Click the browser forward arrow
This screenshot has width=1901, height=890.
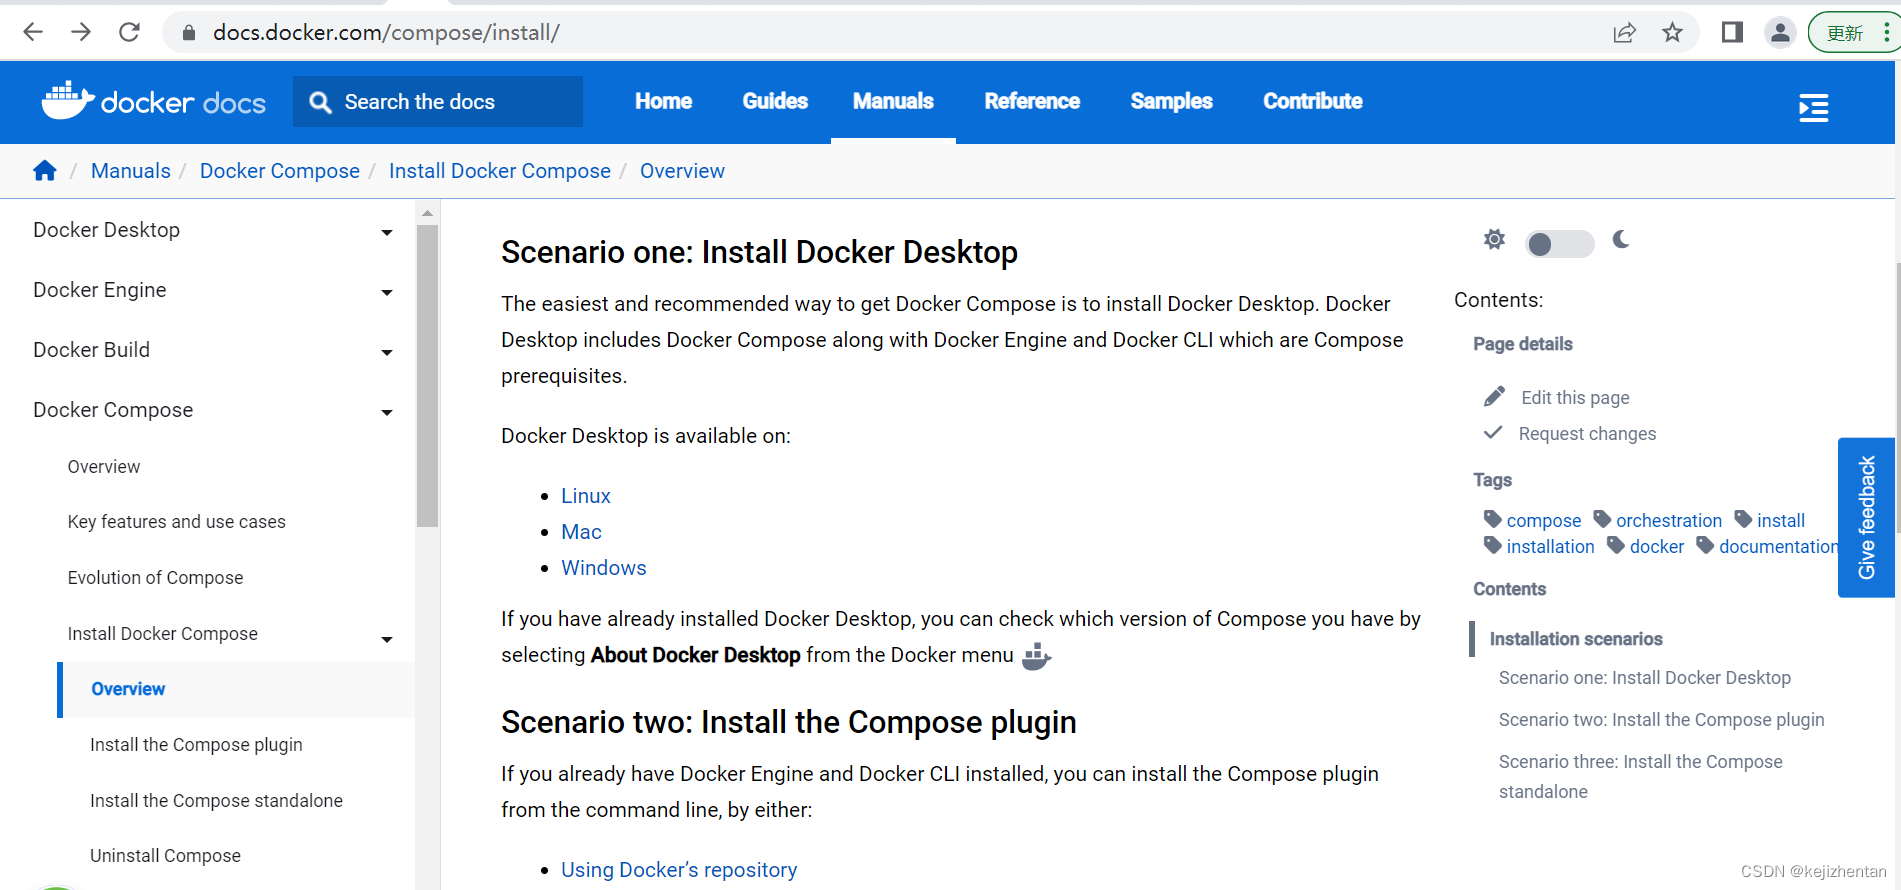[x=81, y=32]
